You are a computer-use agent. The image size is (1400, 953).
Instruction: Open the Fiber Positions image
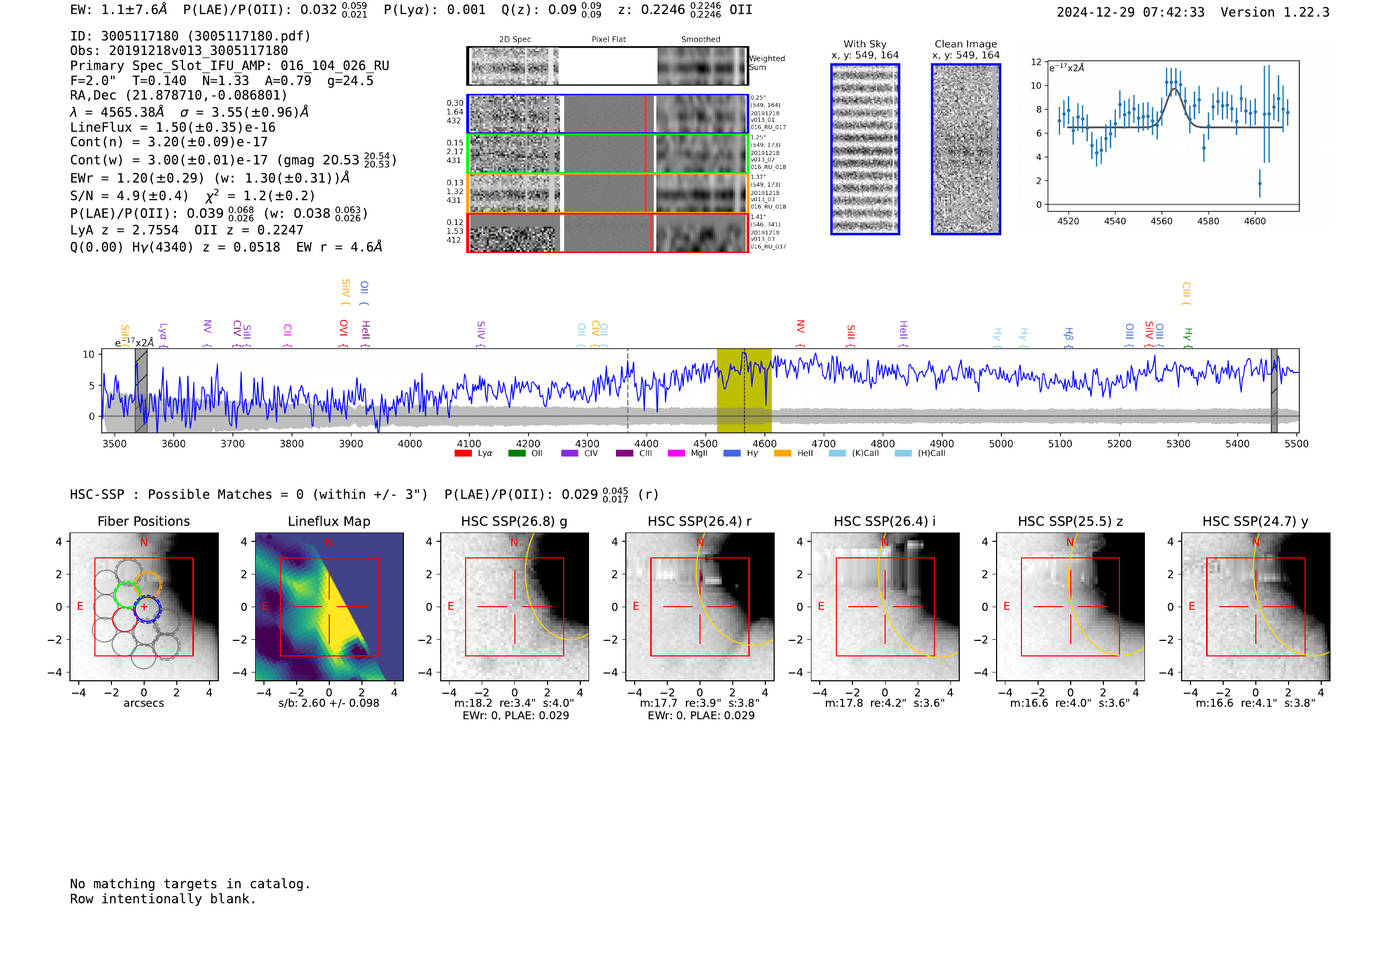pos(144,607)
